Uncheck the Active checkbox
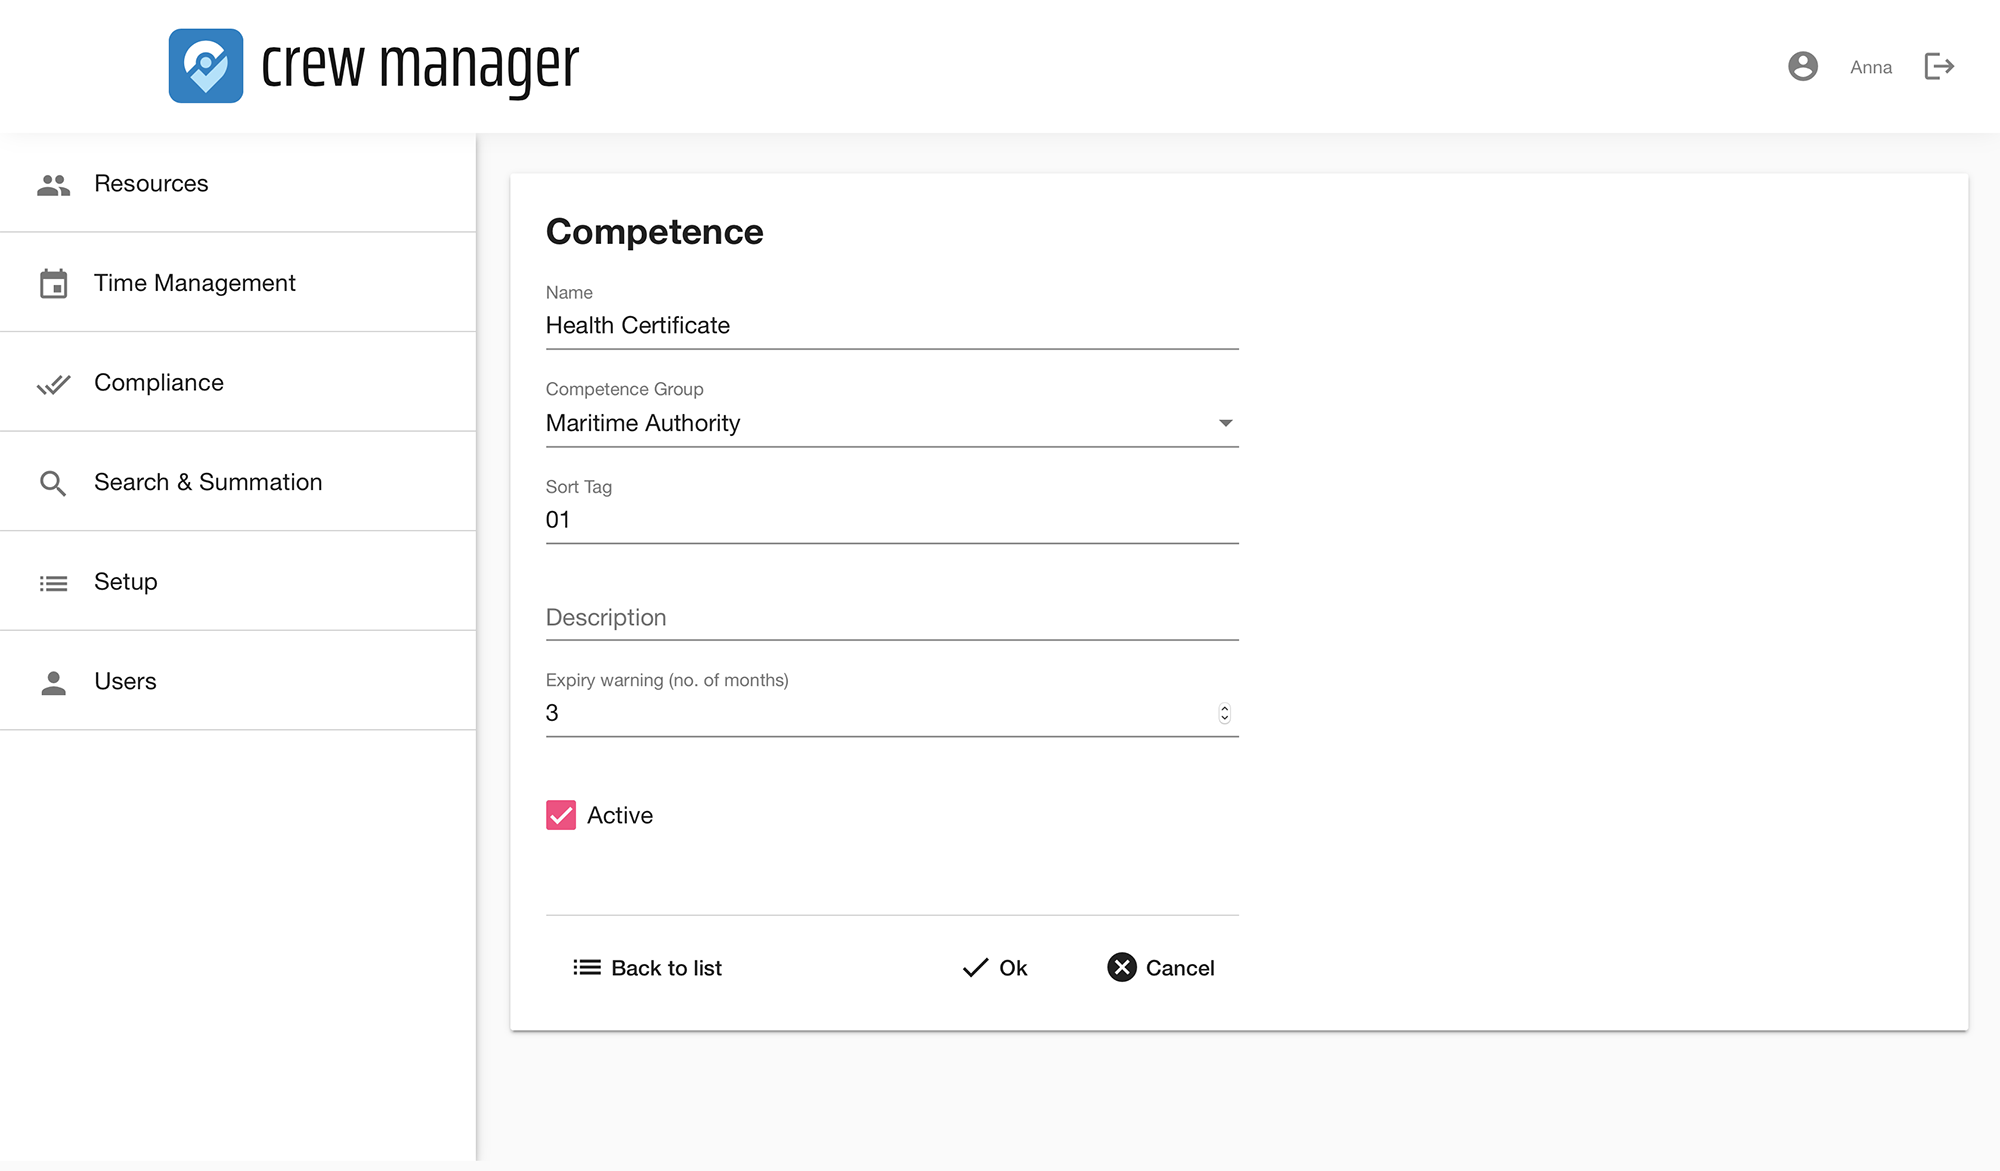The height and width of the screenshot is (1171, 2000). 561,815
